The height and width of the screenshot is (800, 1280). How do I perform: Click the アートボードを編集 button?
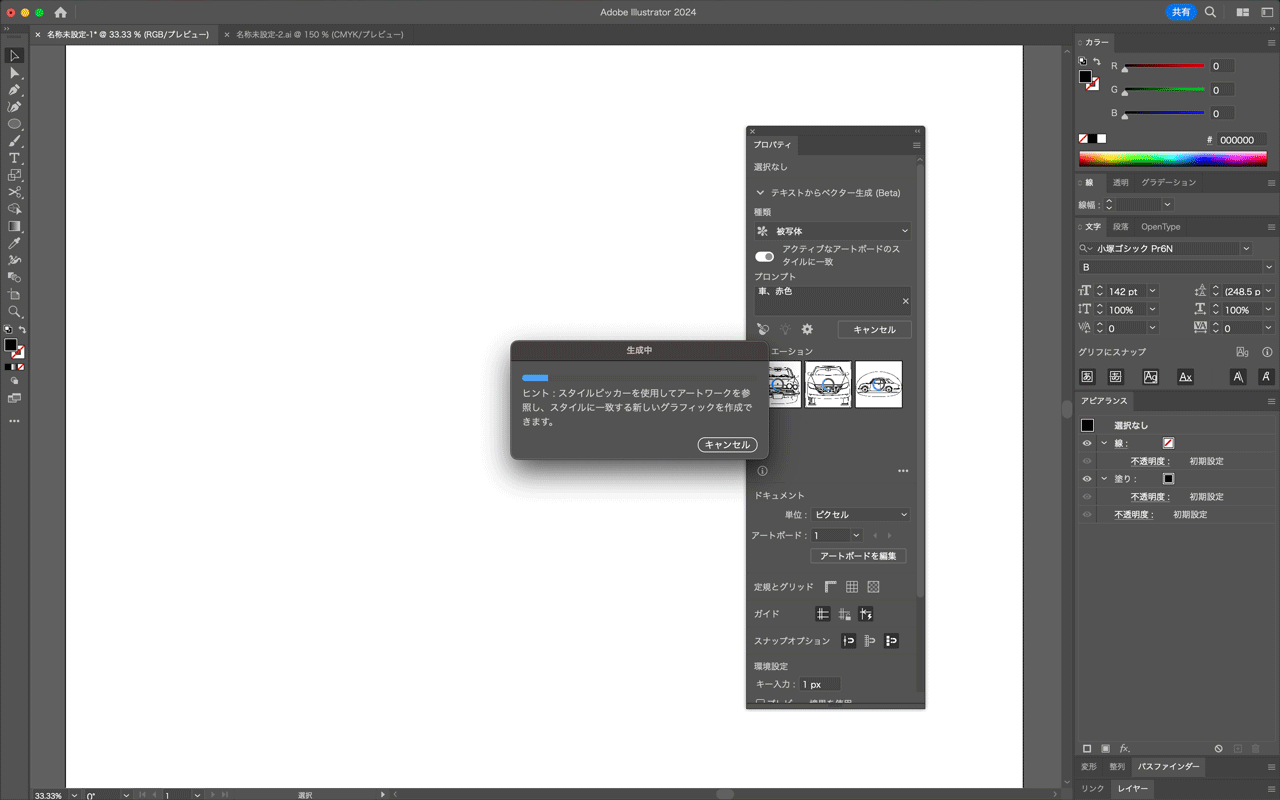point(858,556)
